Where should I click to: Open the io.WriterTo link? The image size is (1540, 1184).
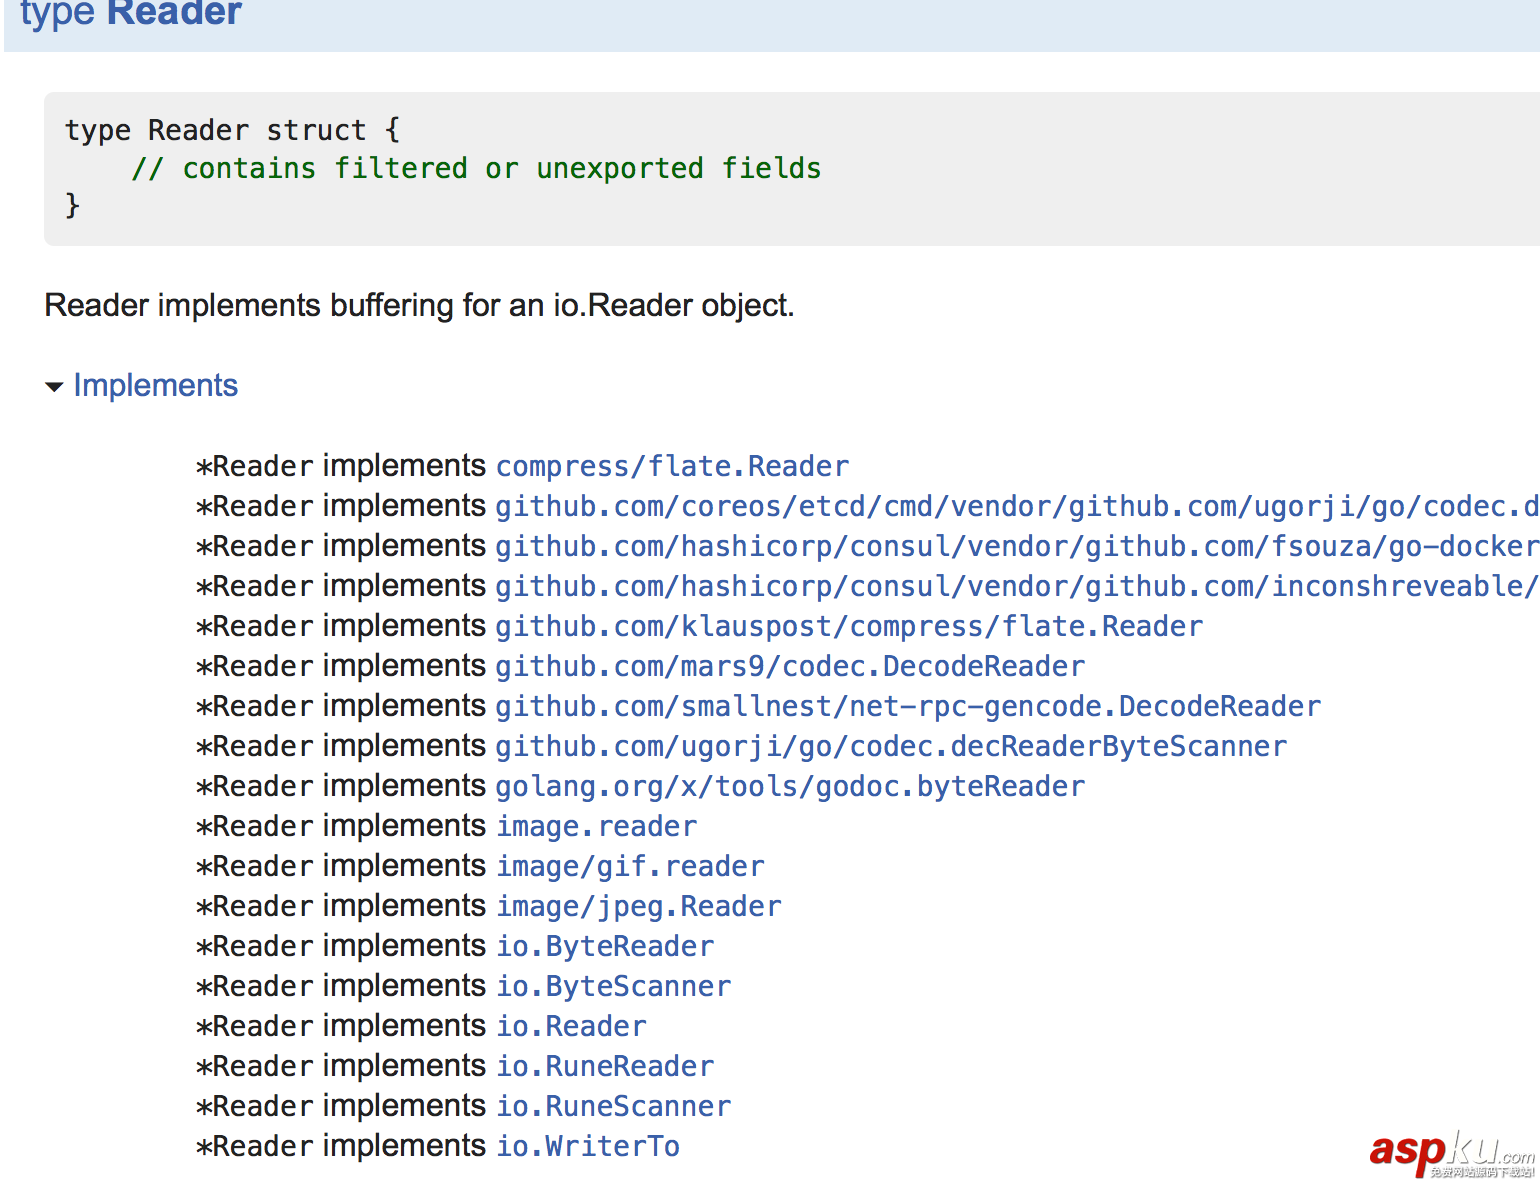coord(588,1147)
